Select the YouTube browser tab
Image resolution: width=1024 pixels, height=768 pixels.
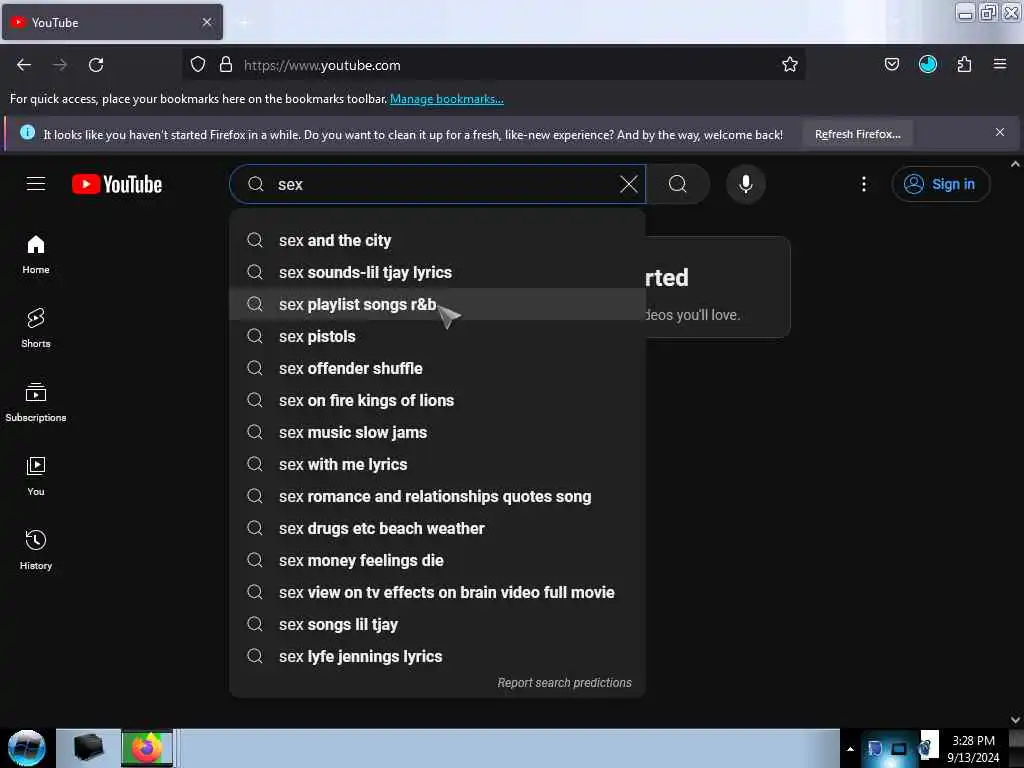pyautogui.click(x=112, y=22)
